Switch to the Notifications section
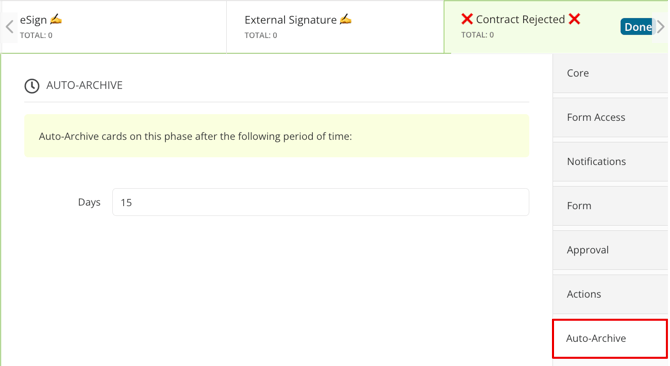The width and height of the screenshot is (670, 366). [x=610, y=161]
